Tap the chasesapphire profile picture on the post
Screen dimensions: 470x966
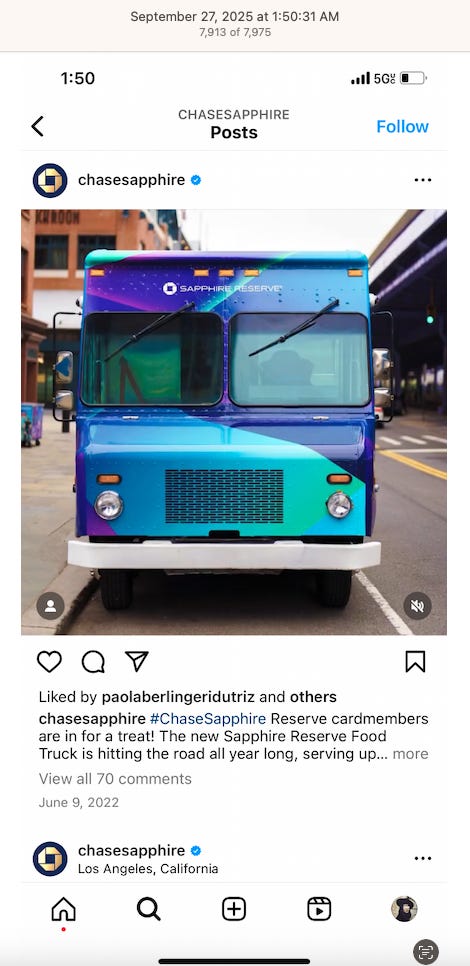tap(50, 181)
